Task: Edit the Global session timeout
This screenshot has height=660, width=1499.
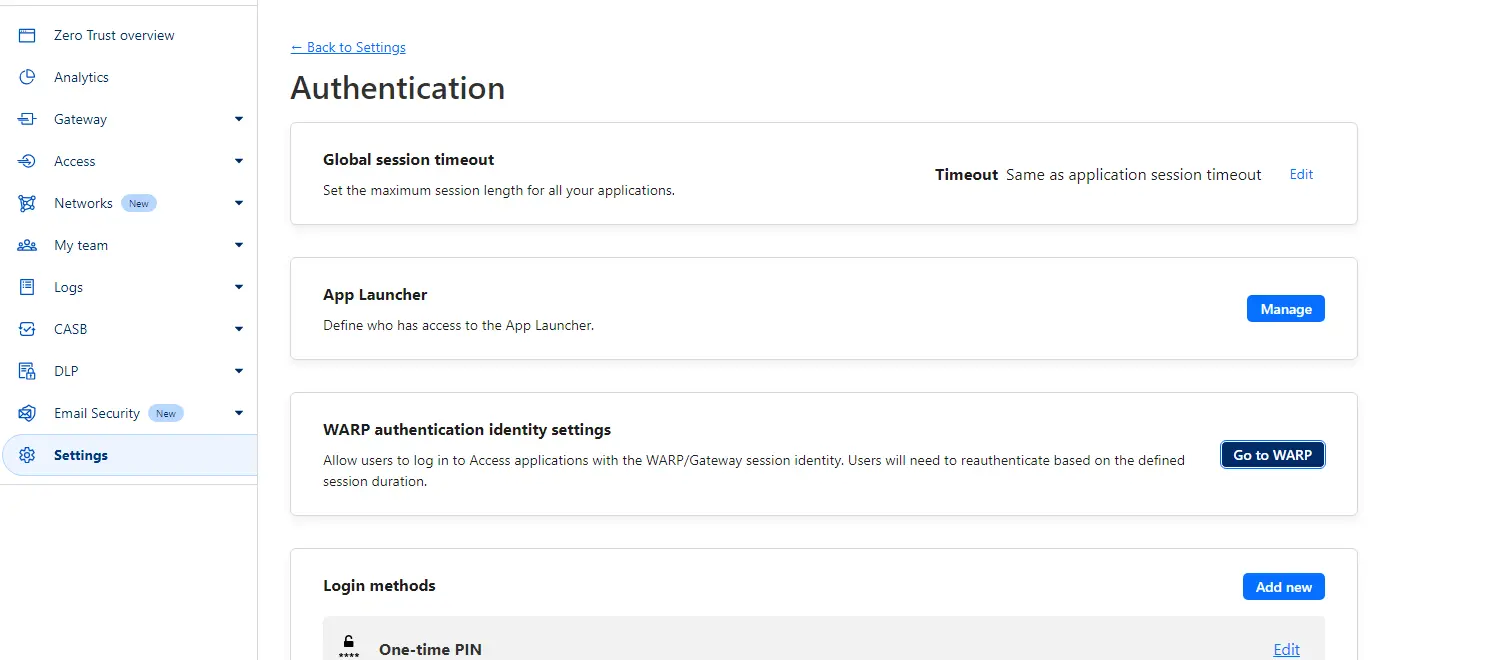Action: [x=1301, y=174]
